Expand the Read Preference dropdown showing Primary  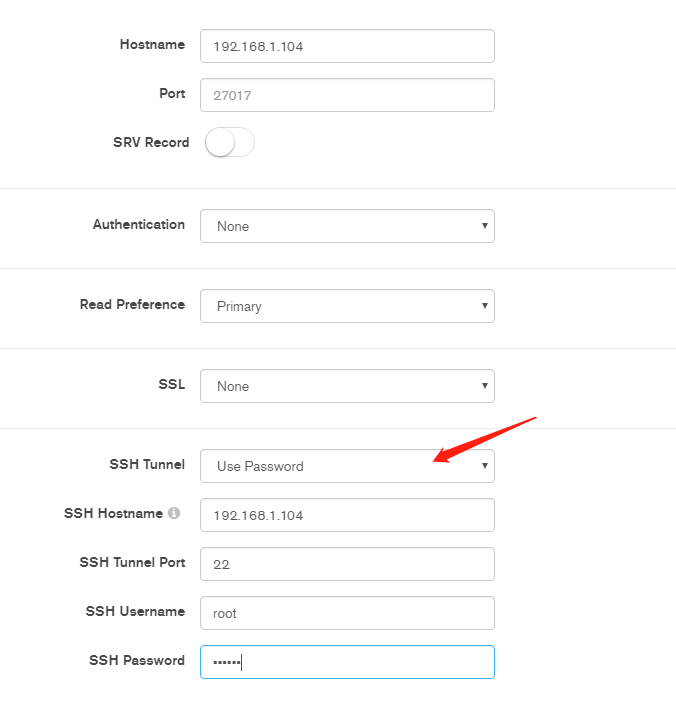pyautogui.click(x=347, y=306)
